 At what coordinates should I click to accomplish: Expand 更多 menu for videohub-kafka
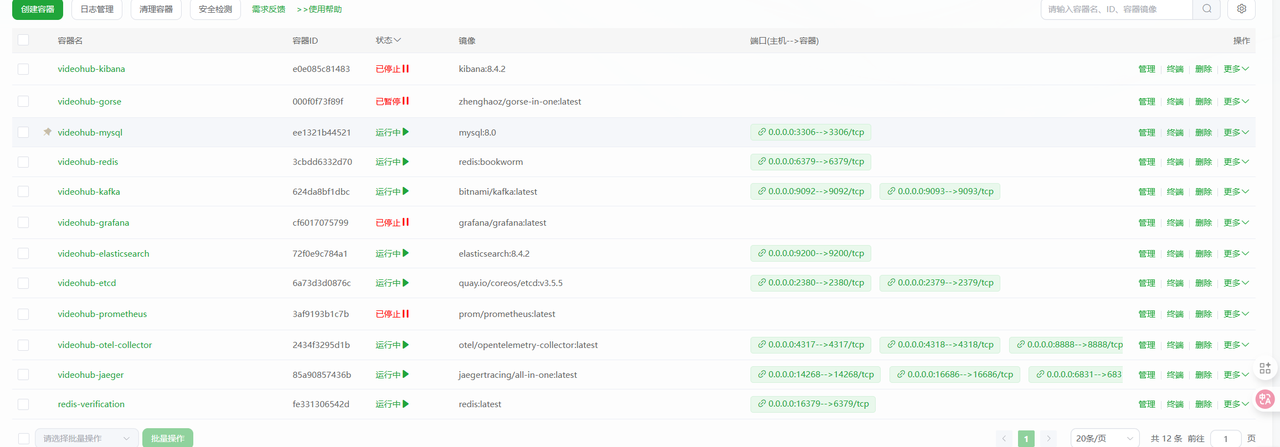click(1236, 191)
